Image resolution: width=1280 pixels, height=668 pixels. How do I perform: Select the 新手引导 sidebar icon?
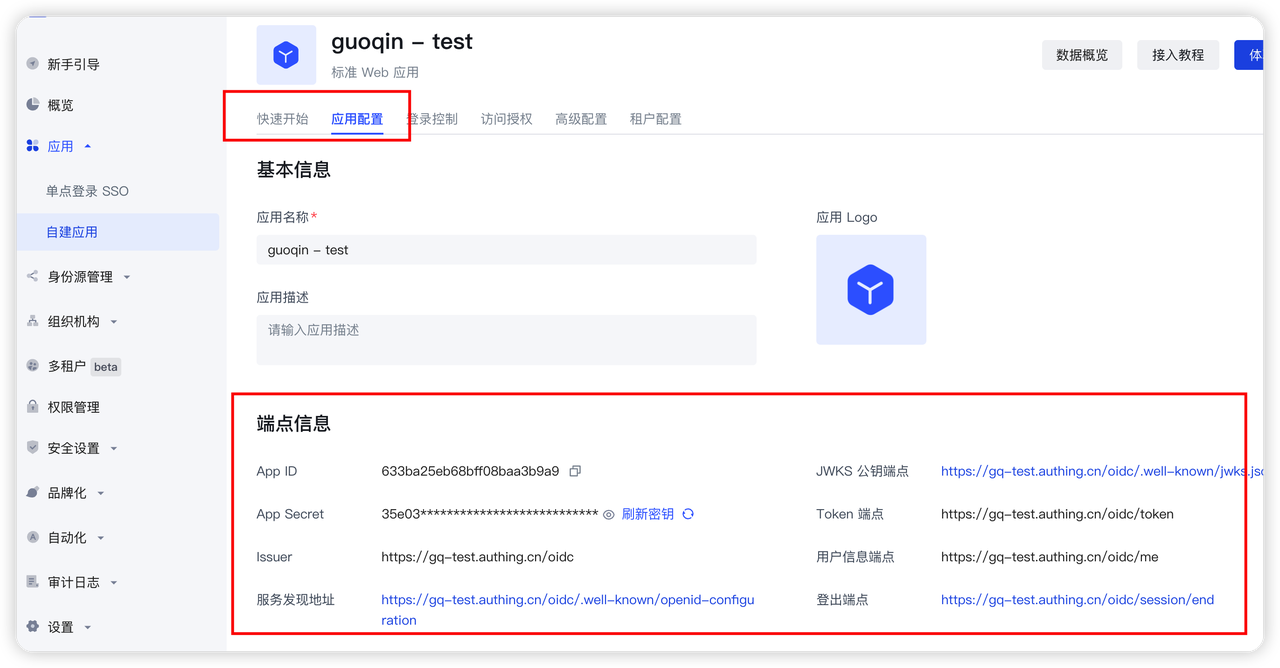[x=33, y=63]
